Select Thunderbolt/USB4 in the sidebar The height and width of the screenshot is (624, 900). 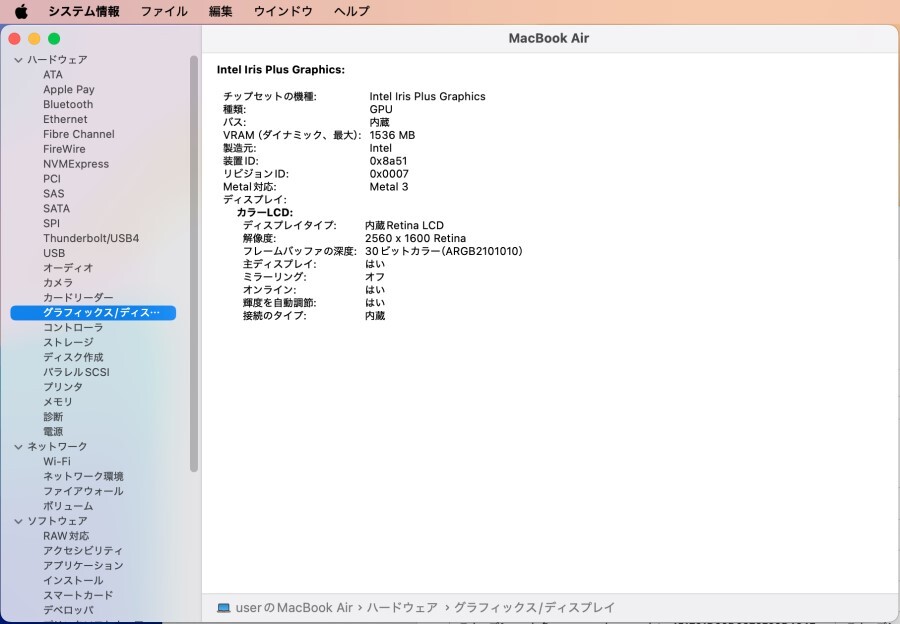pos(91,238)
